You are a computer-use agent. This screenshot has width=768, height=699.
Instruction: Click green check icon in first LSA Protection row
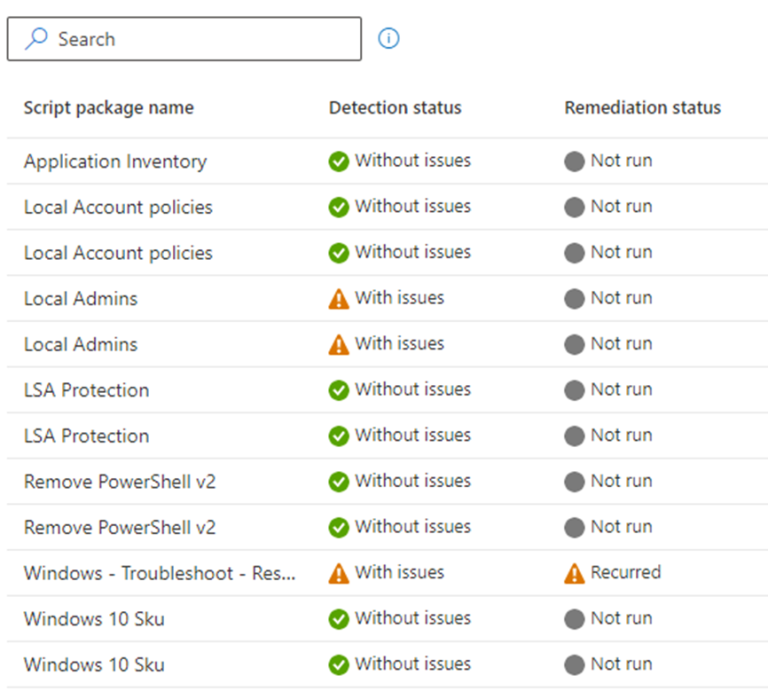coord(339,390)
